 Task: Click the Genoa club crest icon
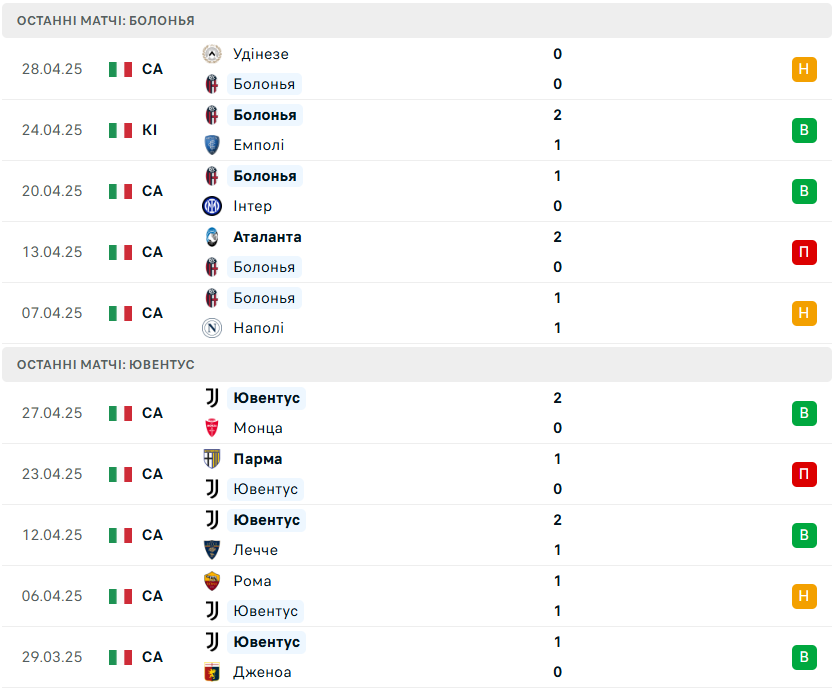click(212, 672)
